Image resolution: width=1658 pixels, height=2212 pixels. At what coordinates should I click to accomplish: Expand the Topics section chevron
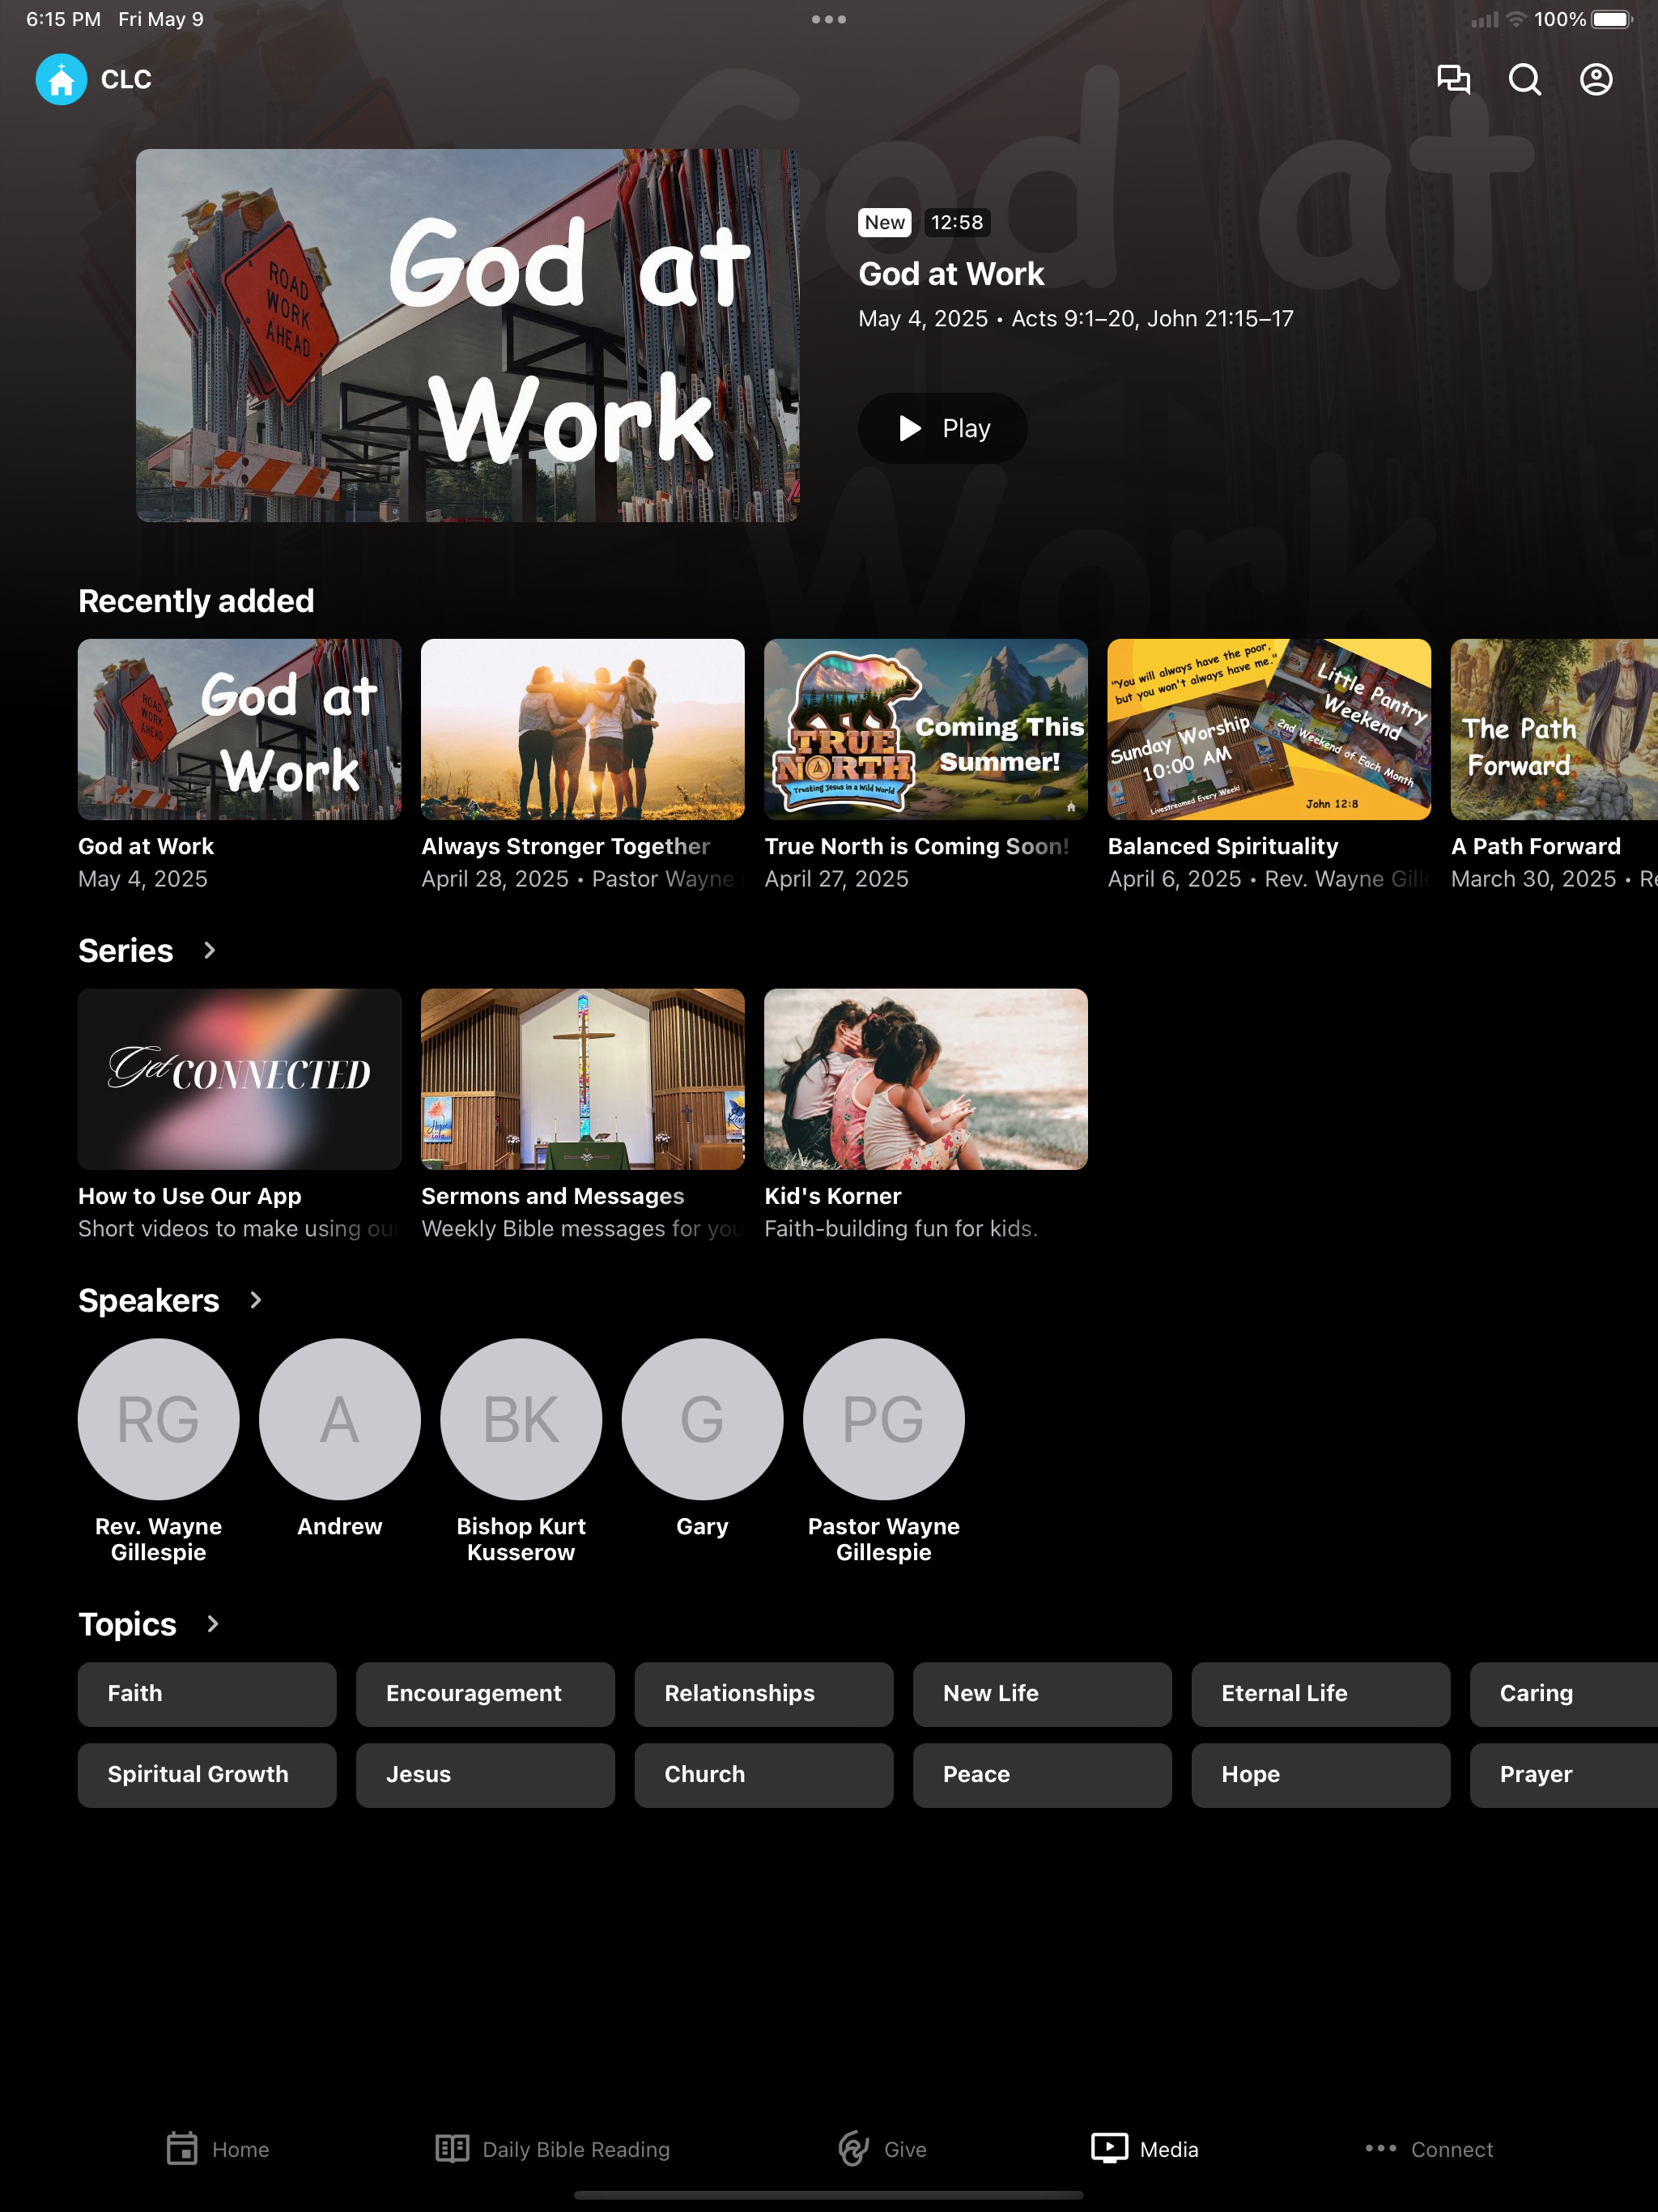pyautogui.click(x=212, y=1624)
